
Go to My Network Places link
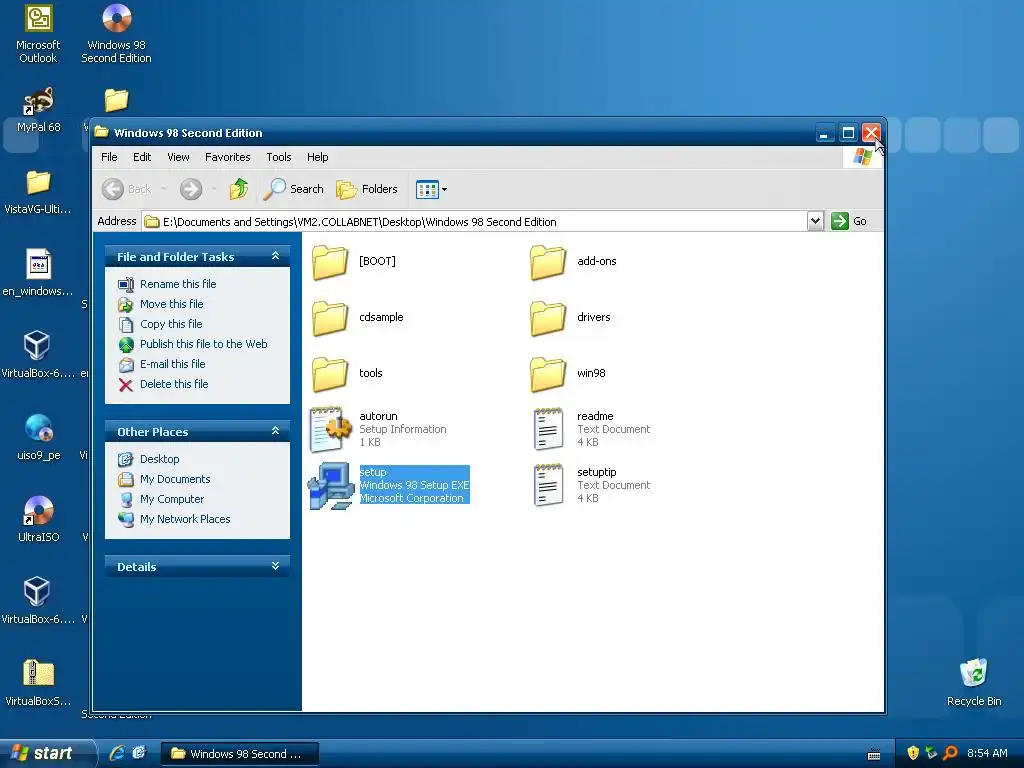(x=185, y=519)
